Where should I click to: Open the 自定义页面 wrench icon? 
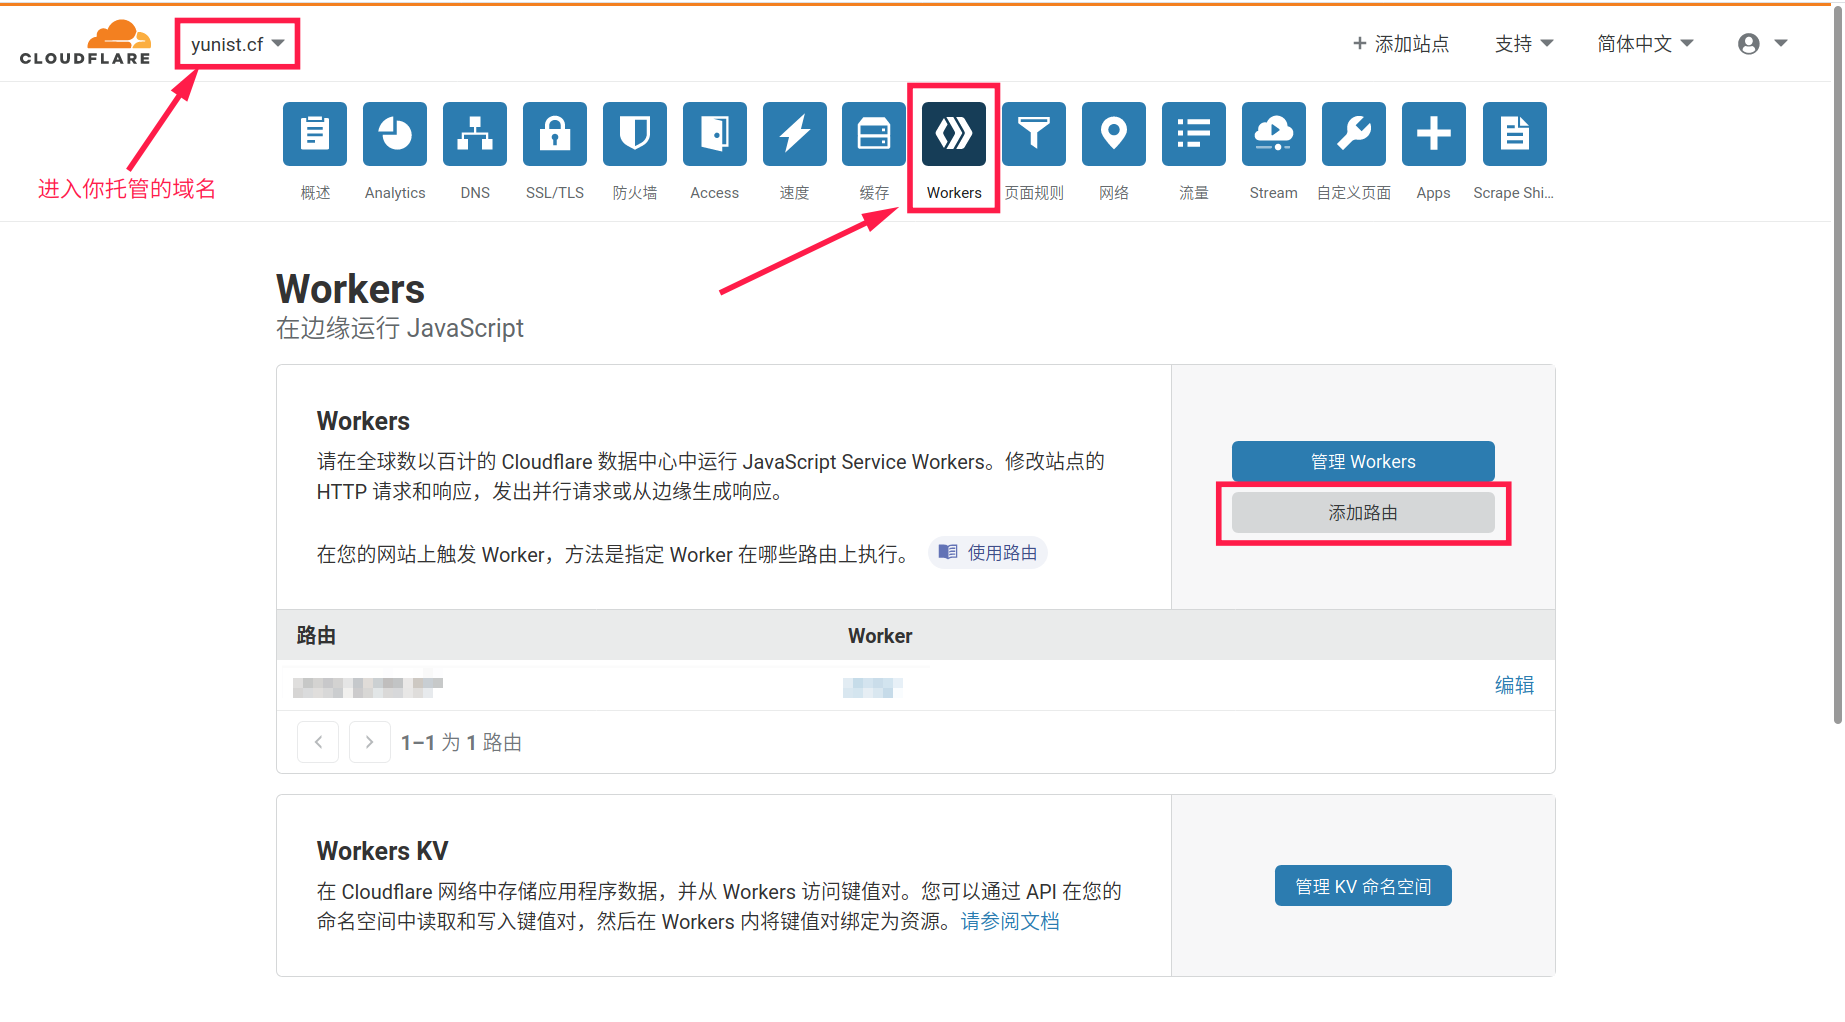pos(1354,134)
